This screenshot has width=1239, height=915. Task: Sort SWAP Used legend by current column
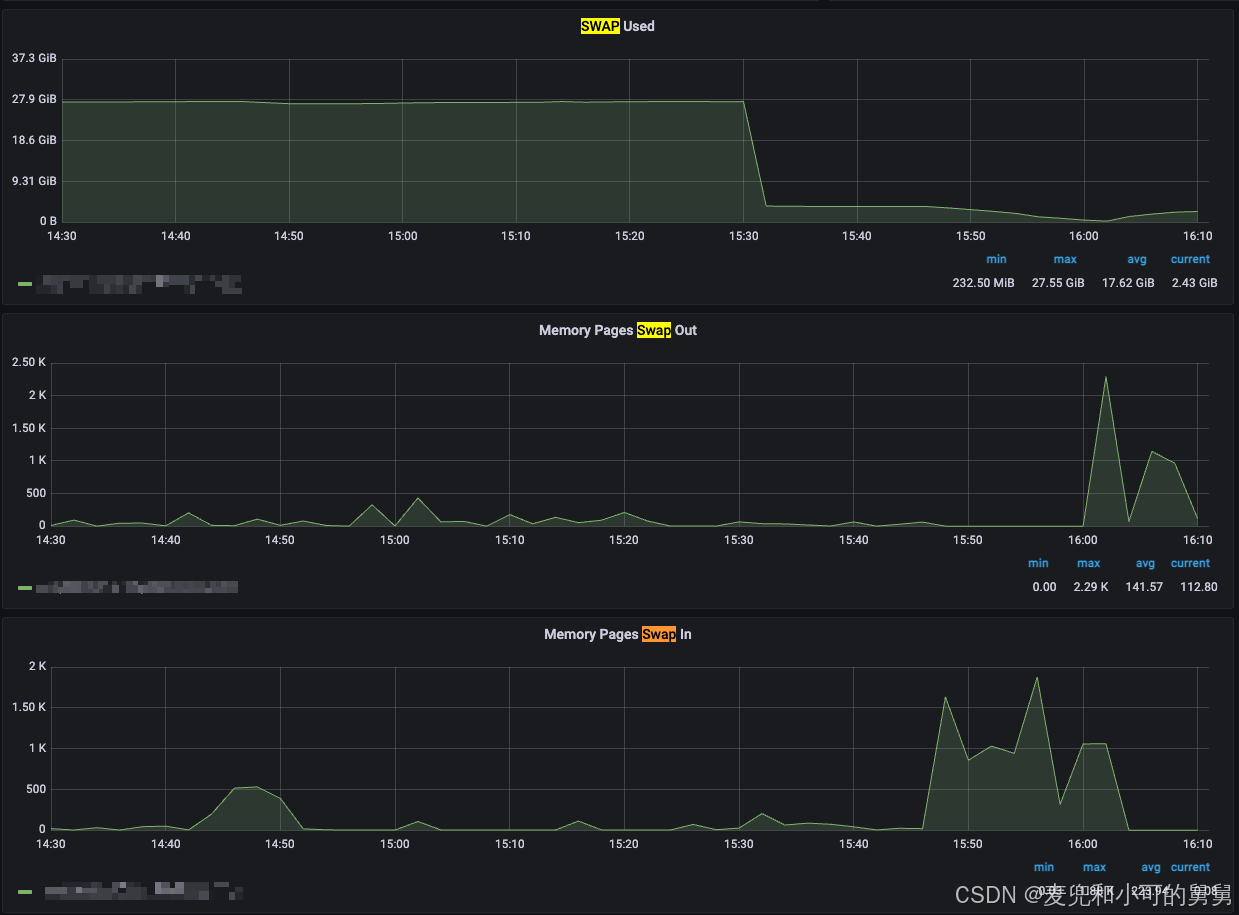click(x=1190, y=259)
